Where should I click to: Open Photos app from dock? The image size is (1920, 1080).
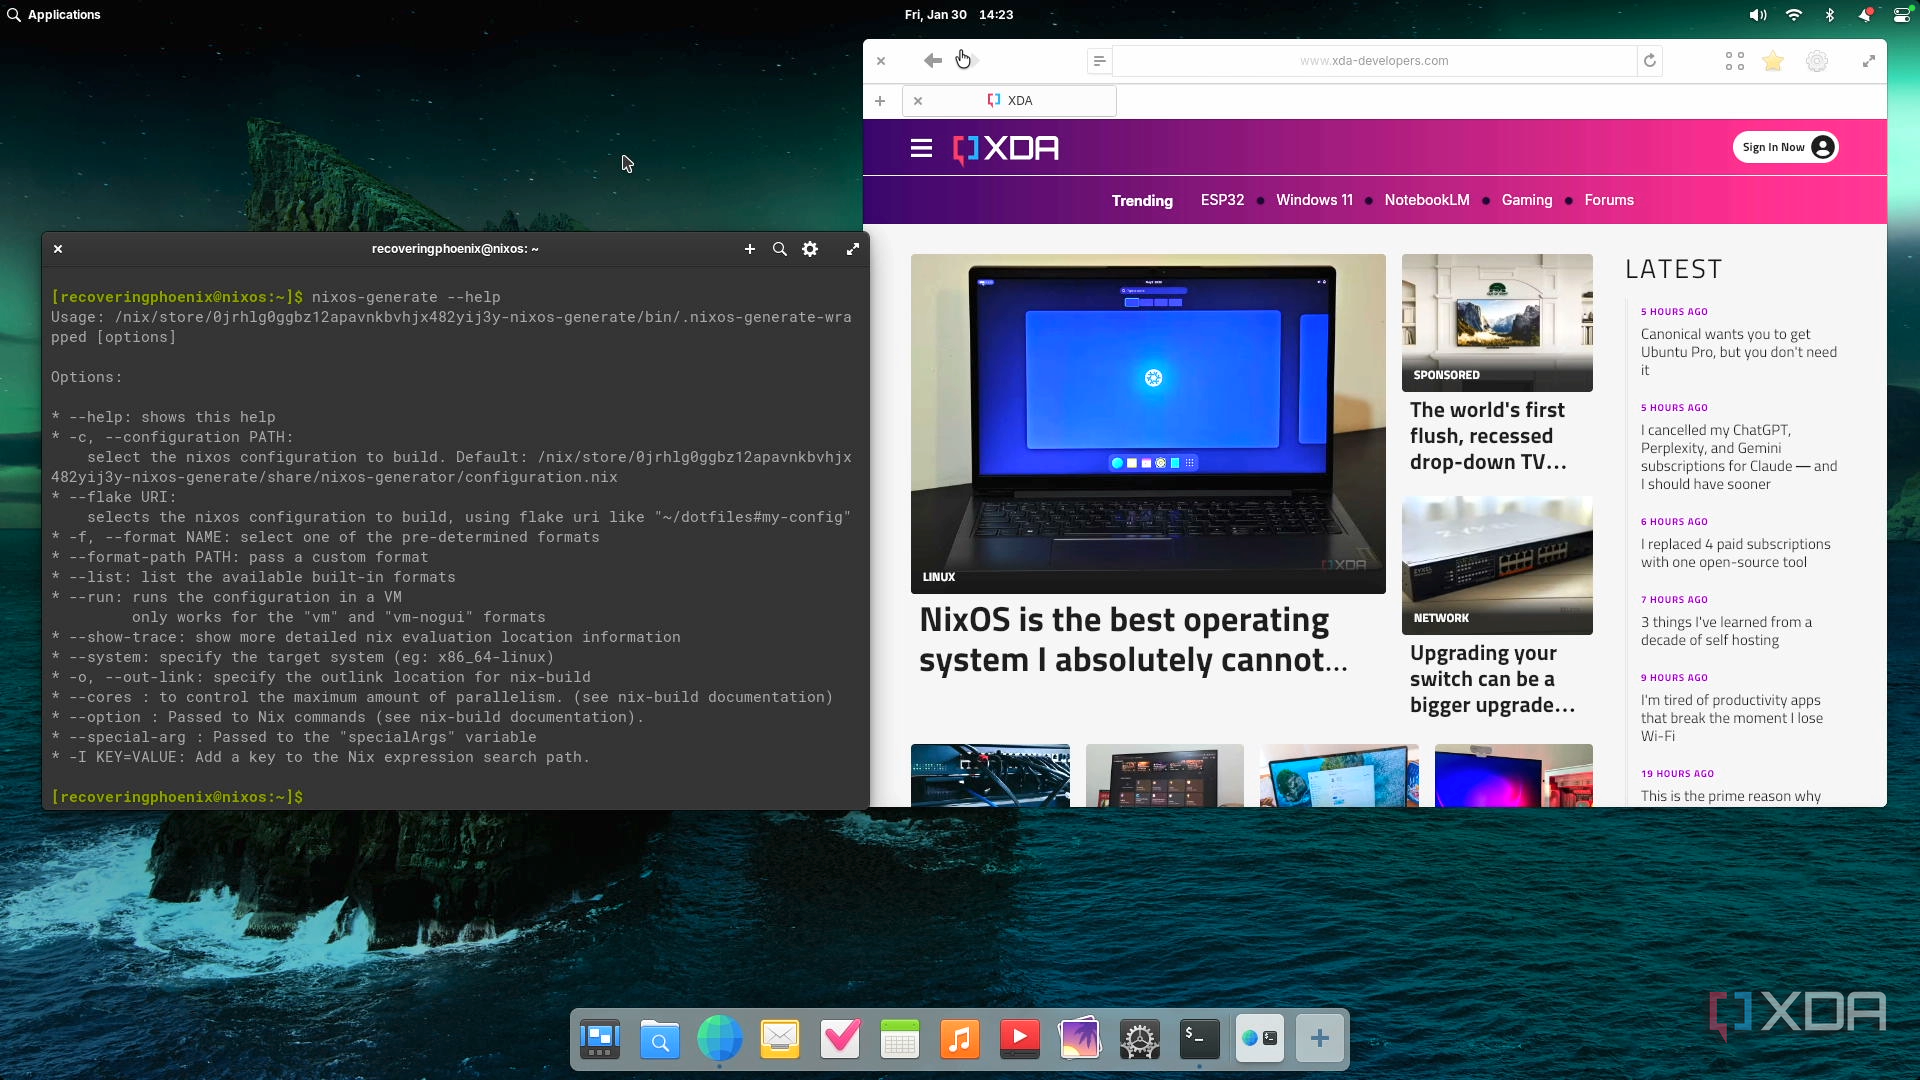[x=1080, y=1038]
